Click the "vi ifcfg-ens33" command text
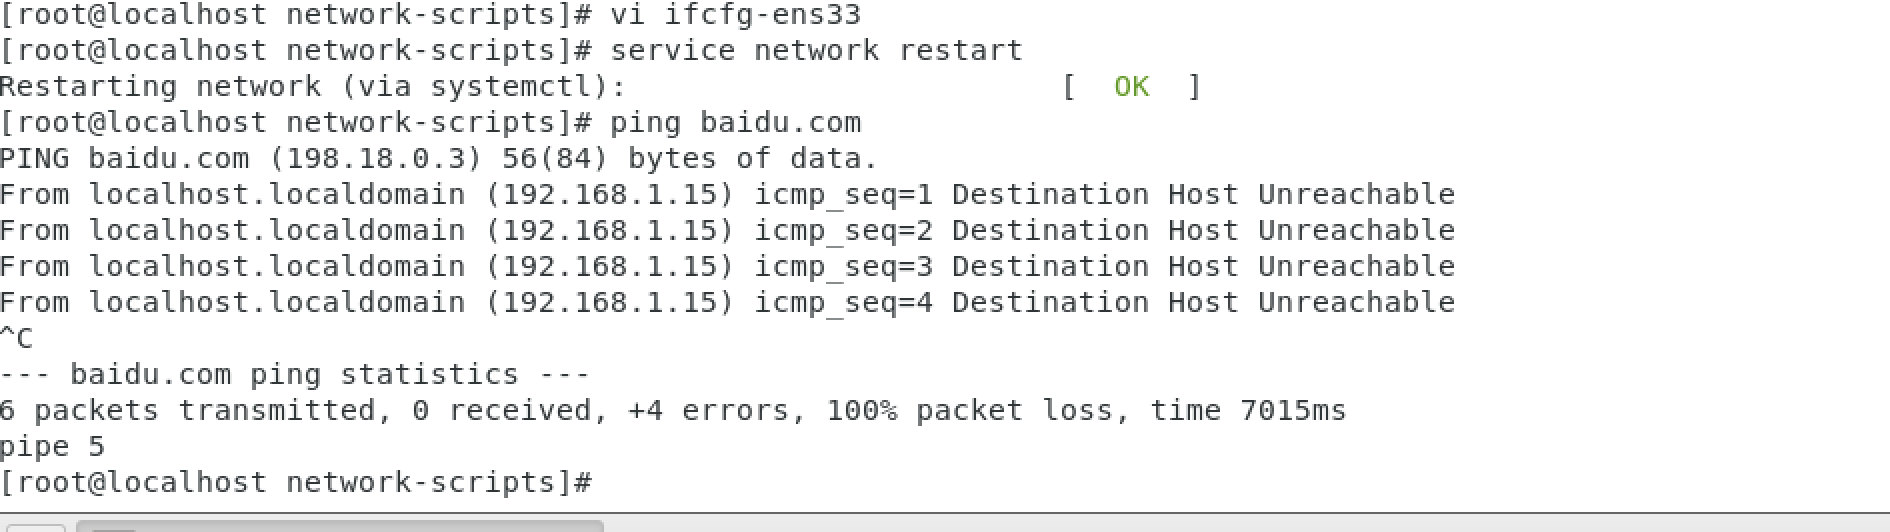1890x532 pixels. pos(735,15)
